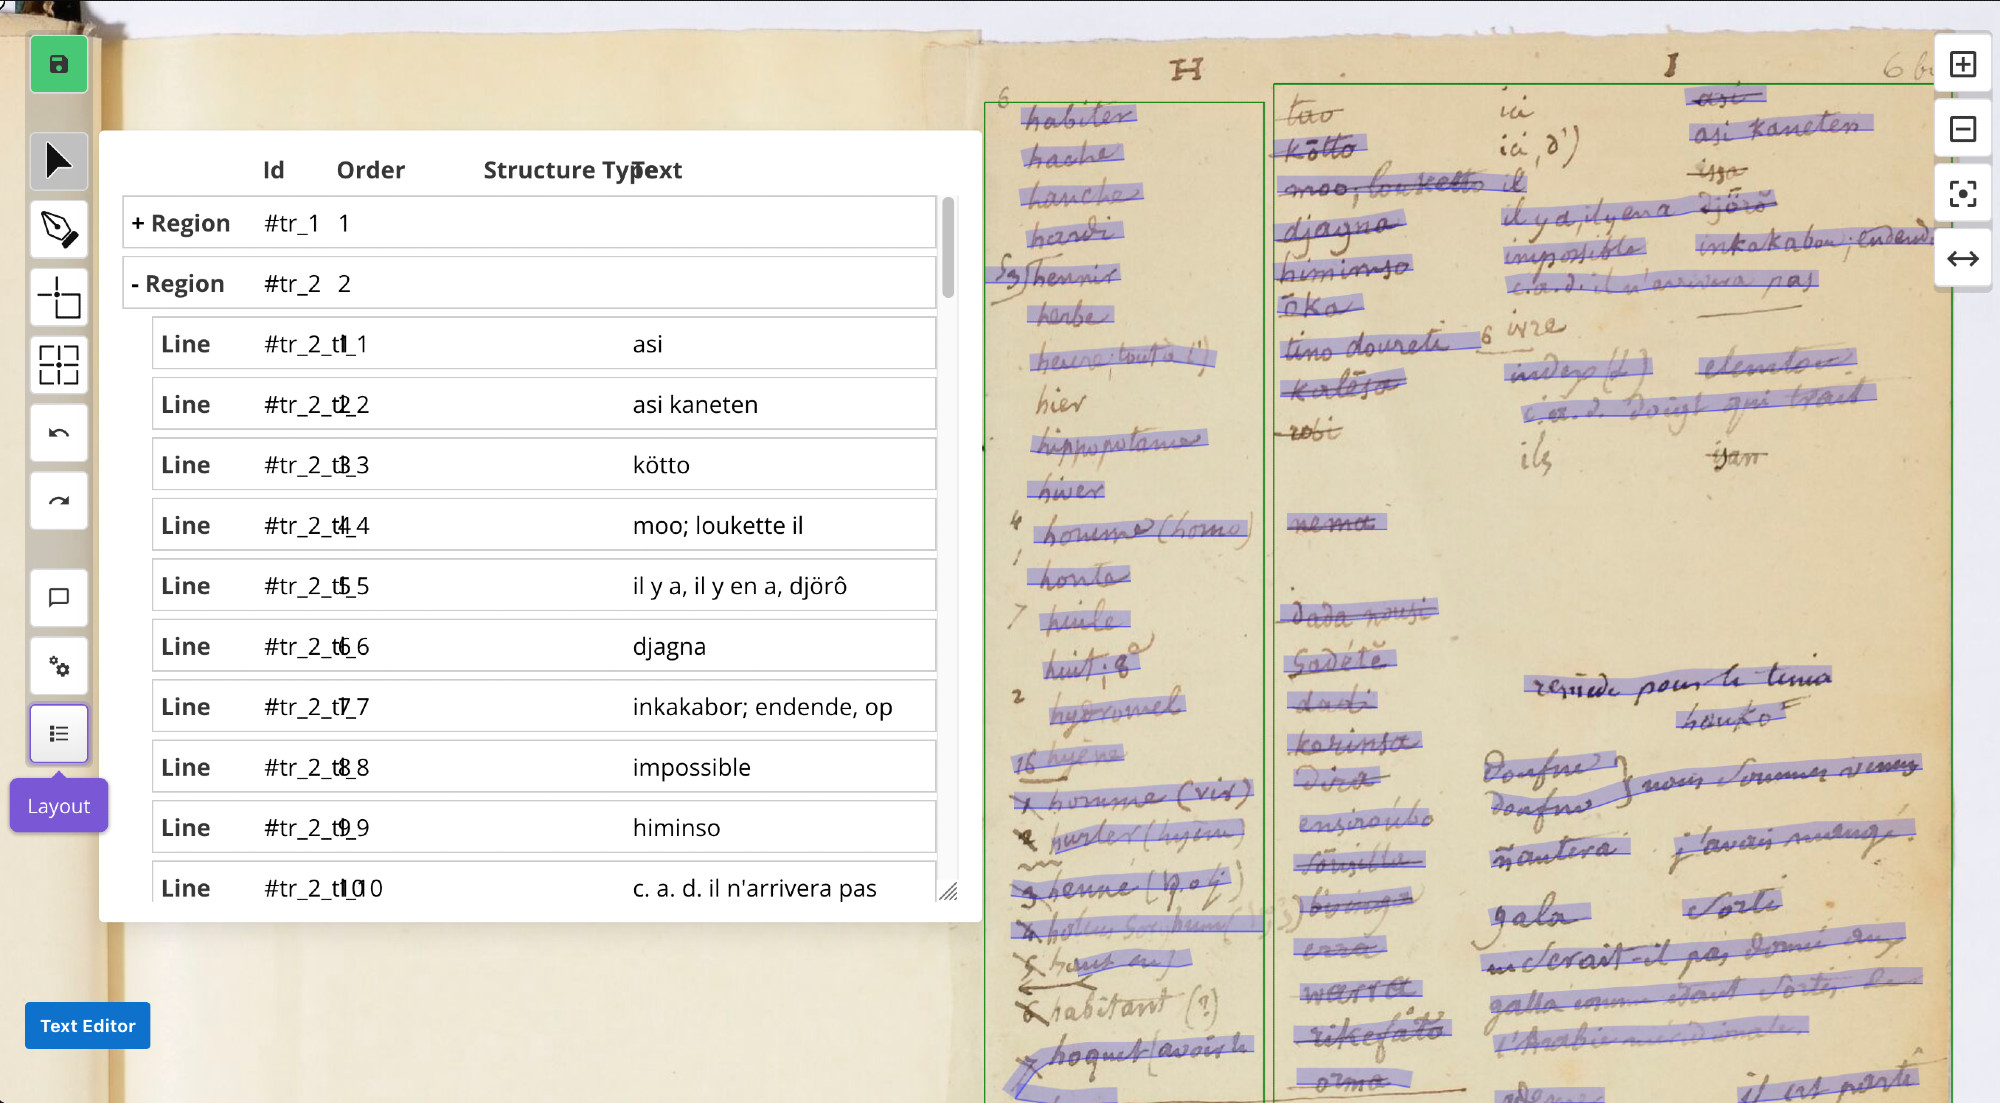The width and height of the screenshot is (2000, 1103).
Task: Click the undo arrow icon
Action: tap(59, 433)
